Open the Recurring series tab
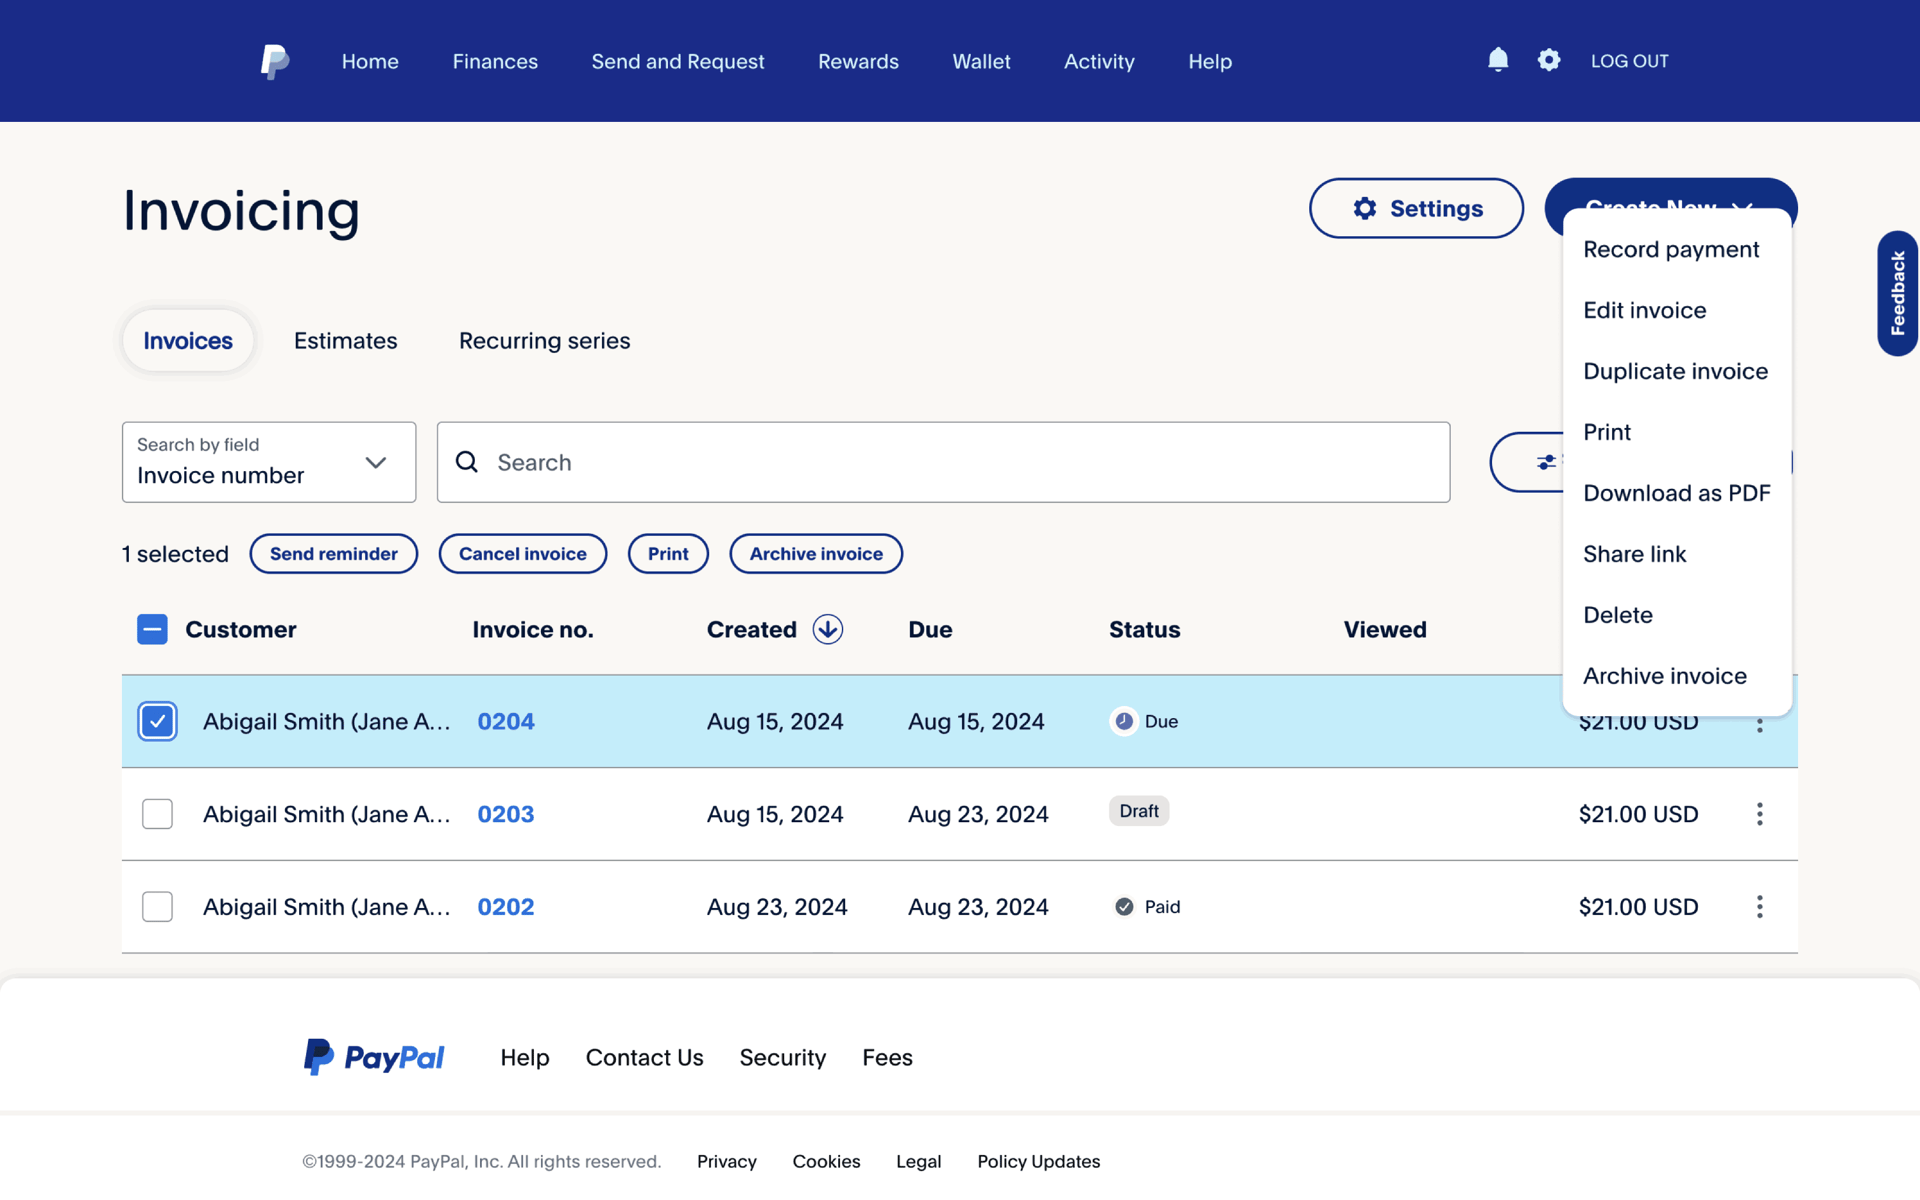 pyautogui.click(x=544, y=340)
